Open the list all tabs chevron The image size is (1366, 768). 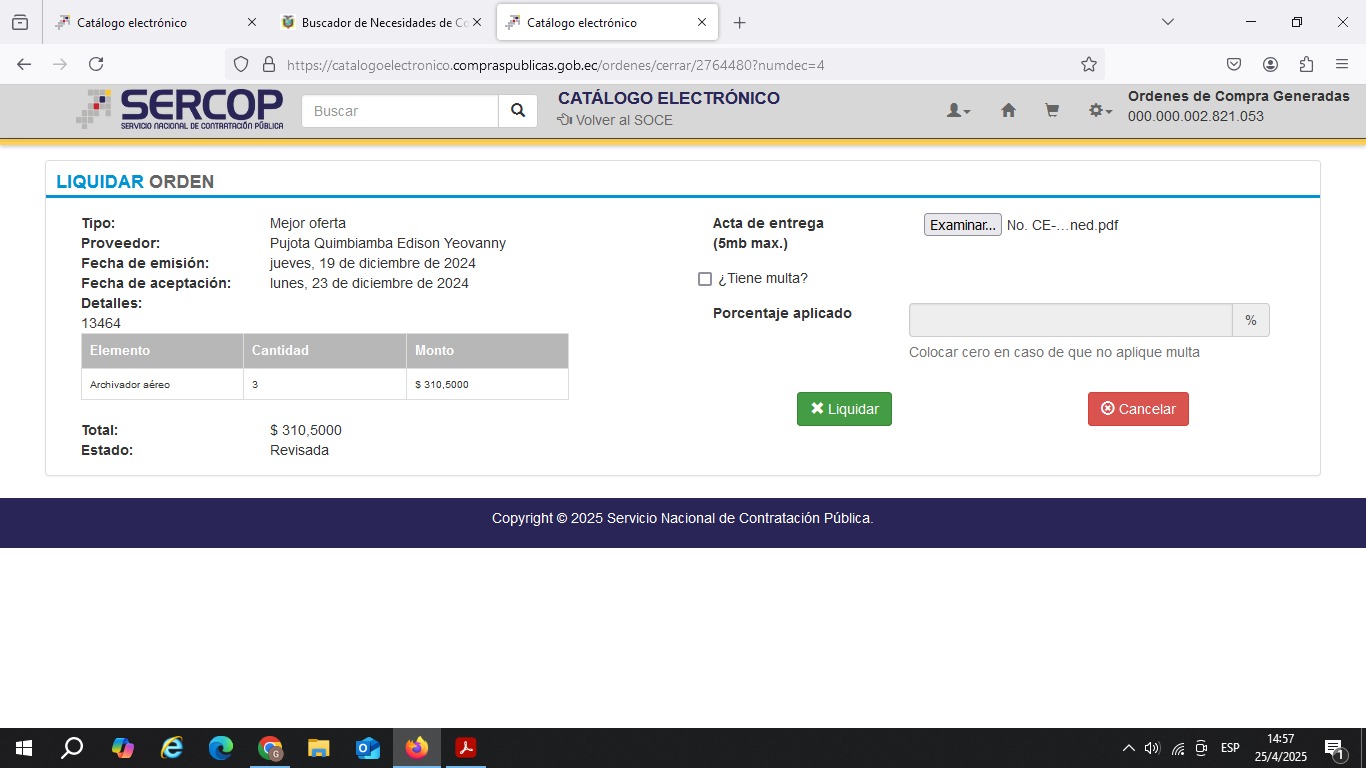1167,22
